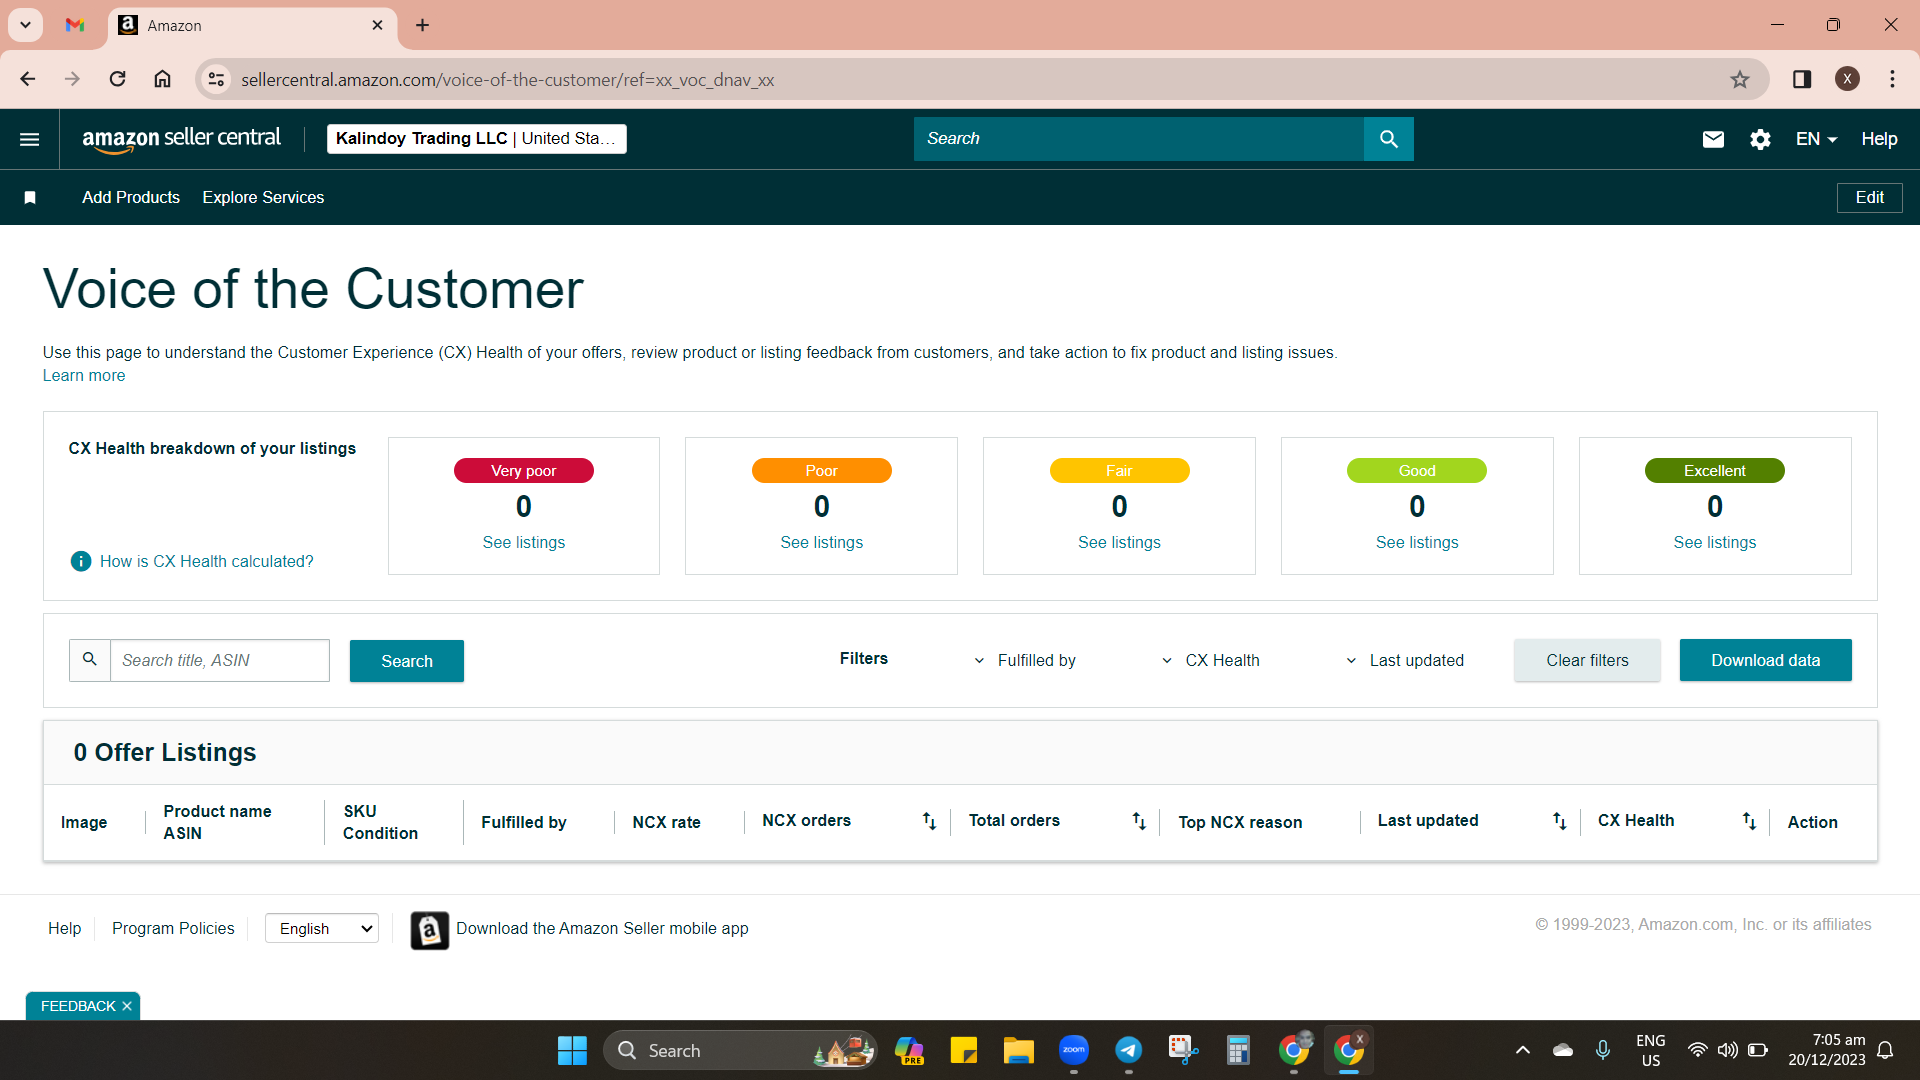See listings under Very poor
Screen dimensions: 1920x1080
click(x=523, y=543)
